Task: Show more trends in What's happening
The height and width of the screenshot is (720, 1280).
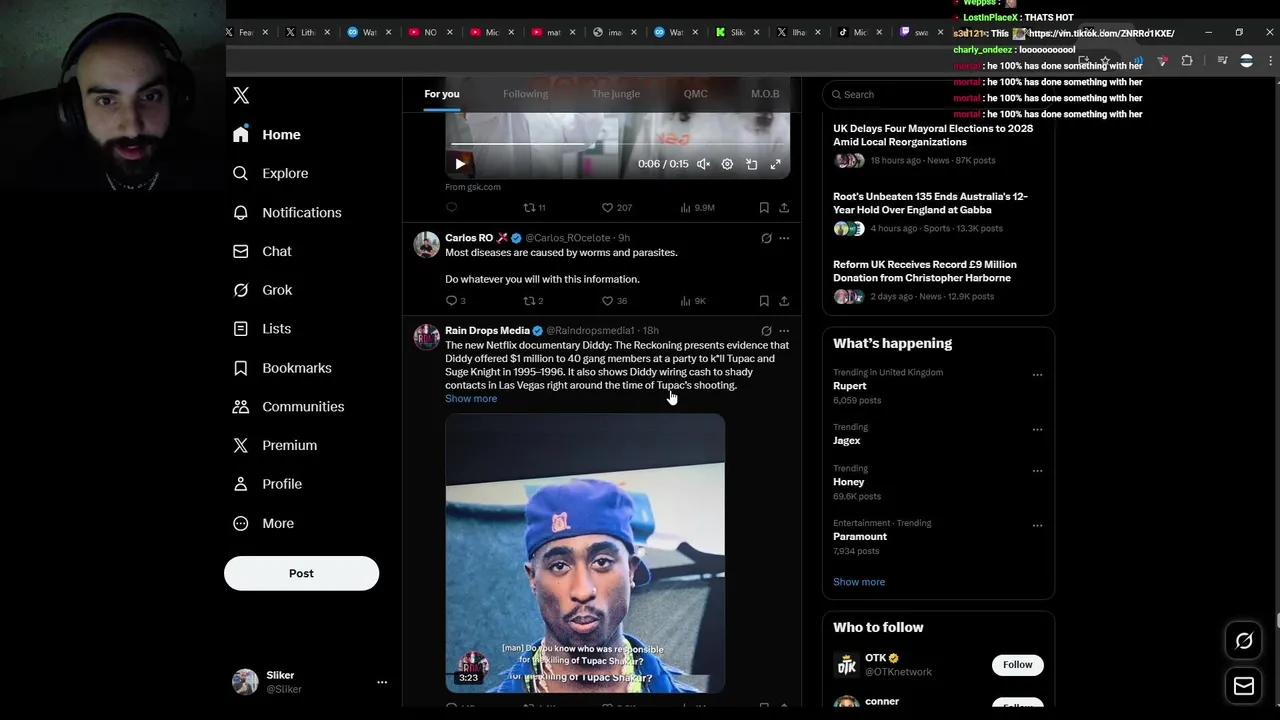Action: [x=859, y=582]
